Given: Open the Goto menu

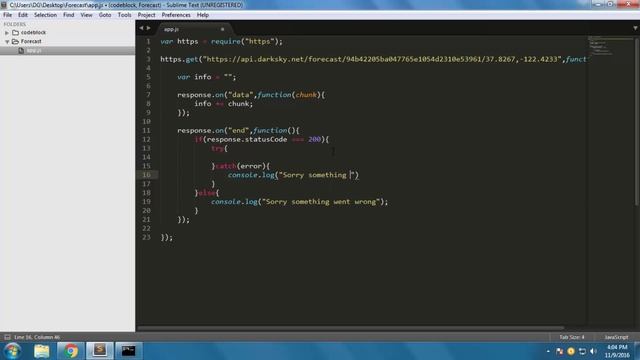Looking at the screenshot, I should click(105, 15).
